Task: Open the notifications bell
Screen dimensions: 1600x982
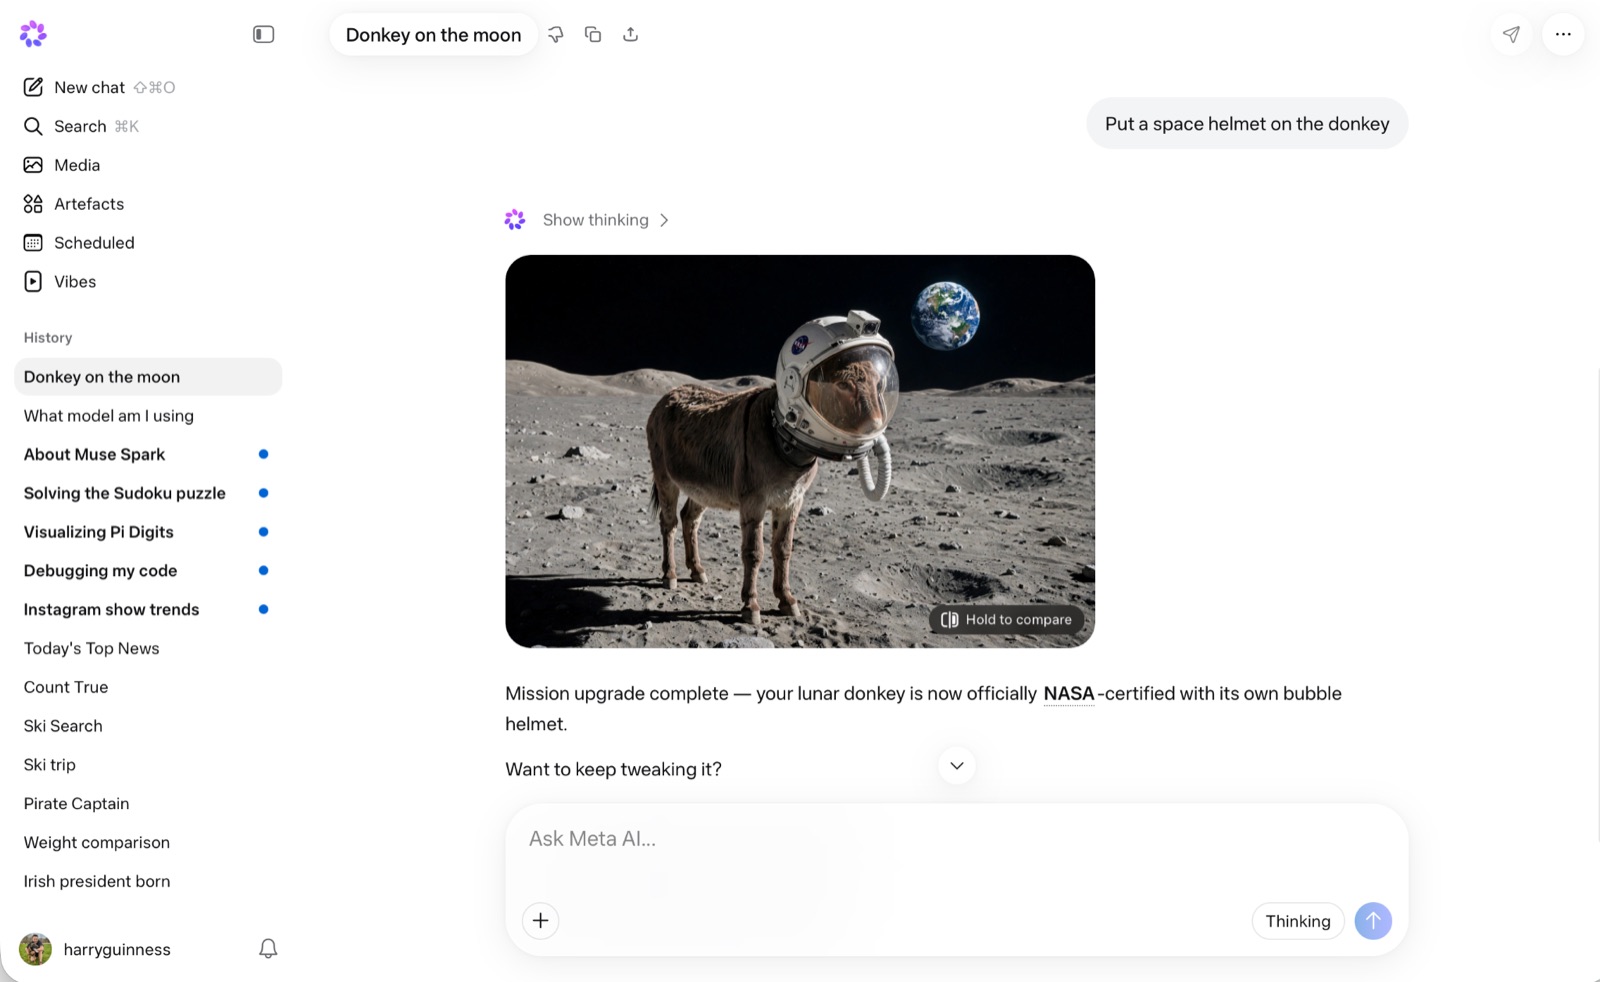Action: pos(268,949)
